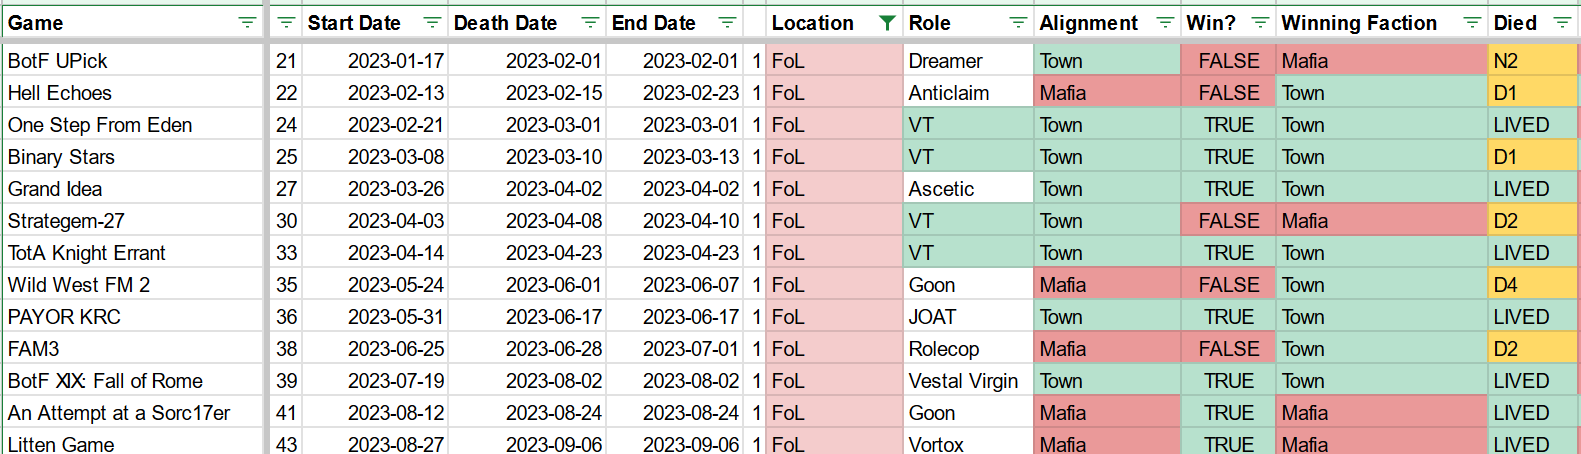Select the Wild West FM 2 cell
Image resolution: width=1581 pixels, height=454 pixels.
133,285
